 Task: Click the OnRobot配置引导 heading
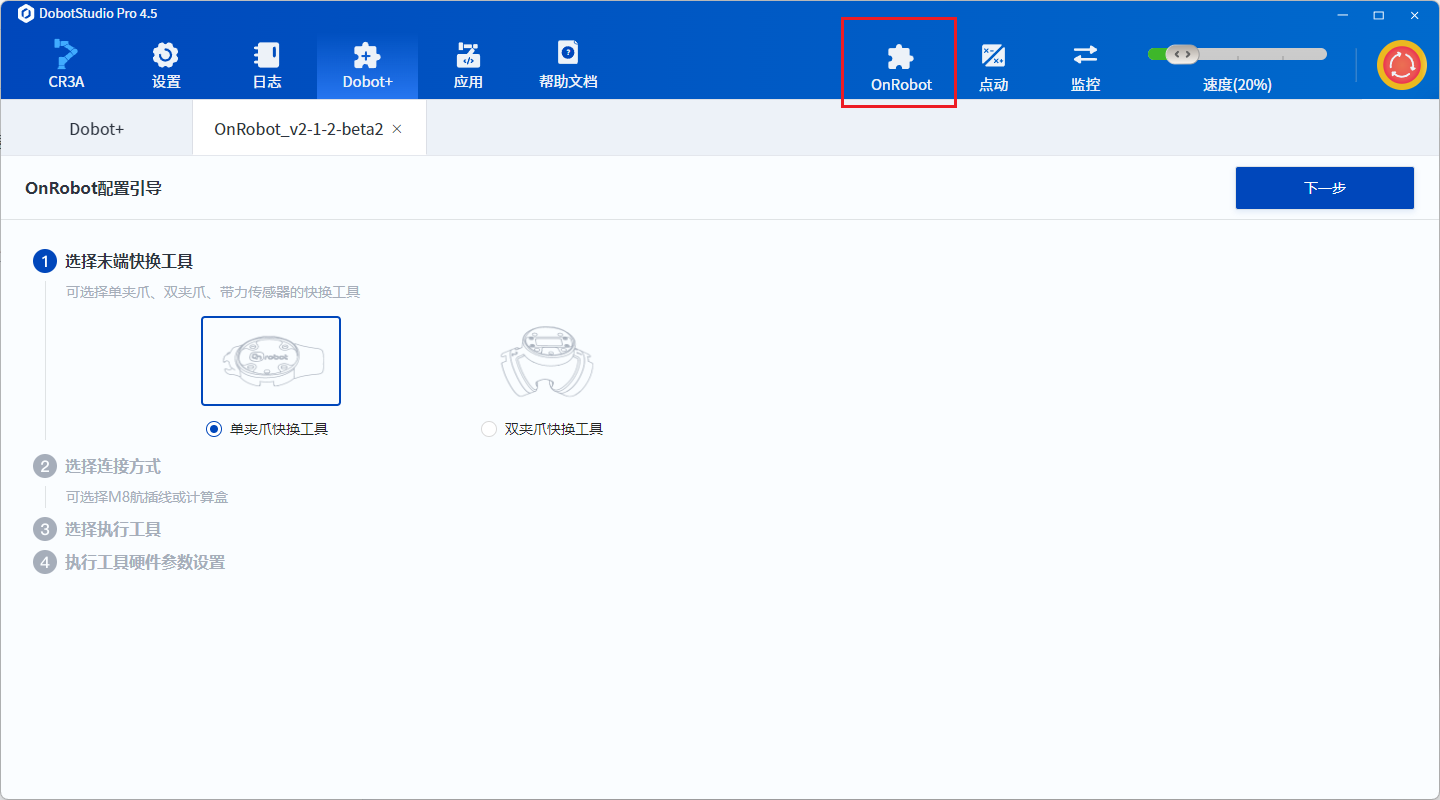[93, 188]
